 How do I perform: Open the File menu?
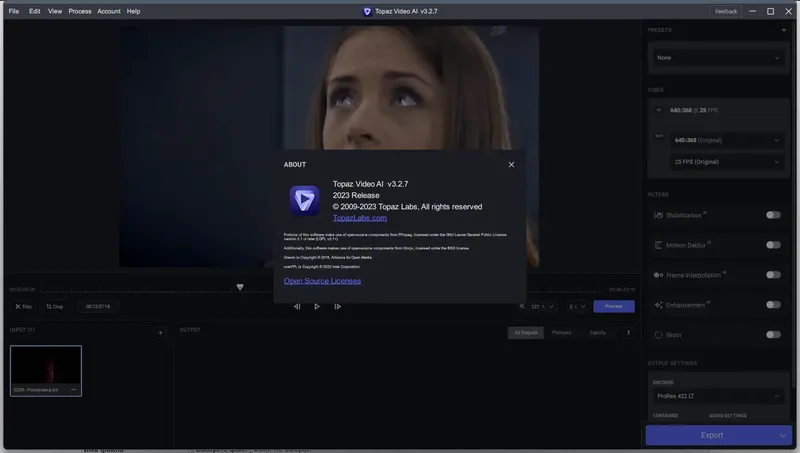[14, 11]
